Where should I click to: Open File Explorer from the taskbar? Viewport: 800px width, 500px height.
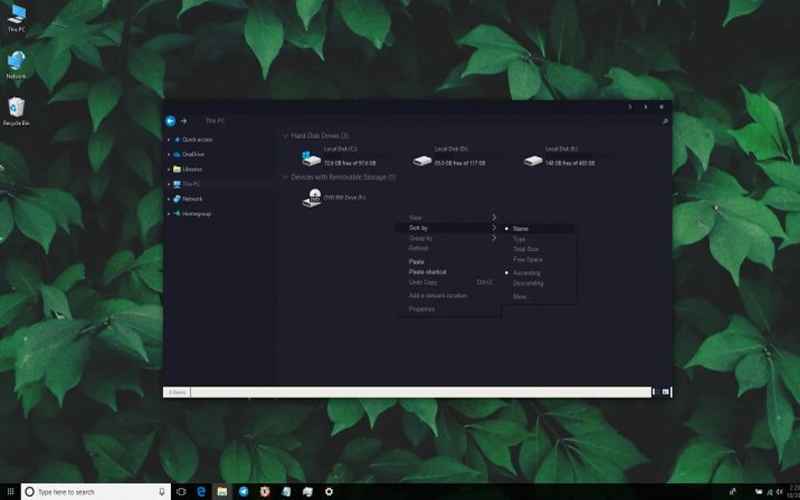pyautogui.click(x=222, y=492)
